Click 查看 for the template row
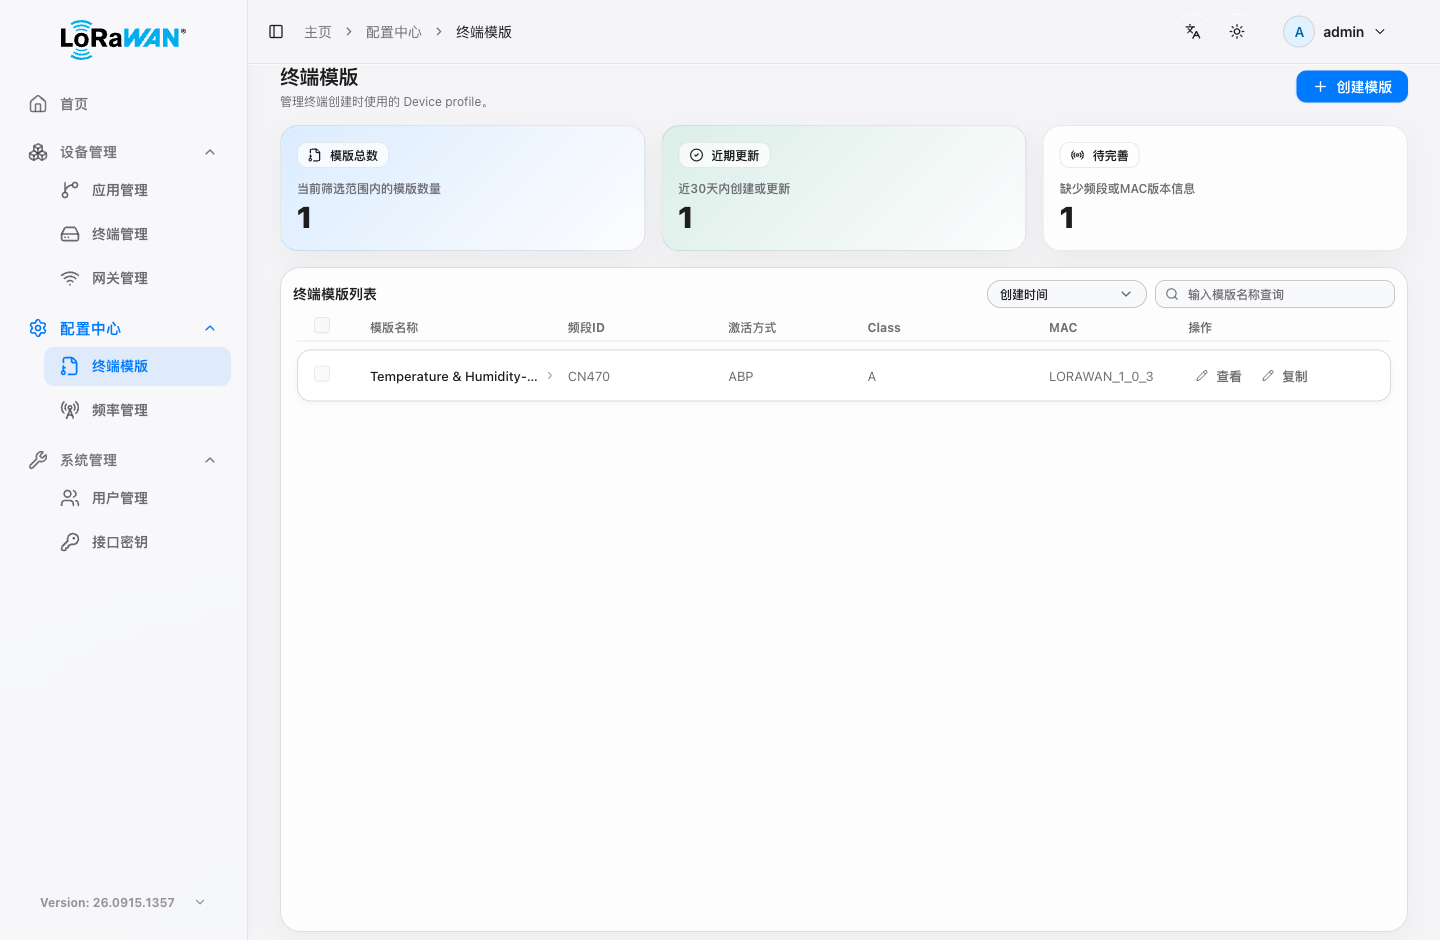Image resolution: width=1440 pixels, height=940 pixels. (x=1219, y=376)
